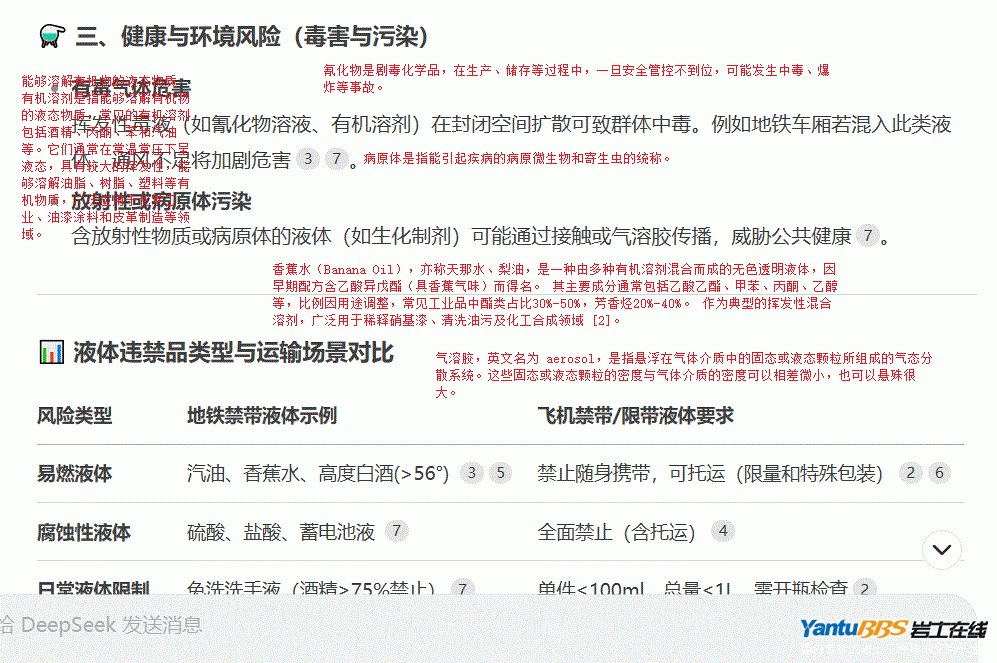Click citation badge 3 after 通风不足将加剧危害
Screen dimensions: 997x663
(x=309, y=159)
